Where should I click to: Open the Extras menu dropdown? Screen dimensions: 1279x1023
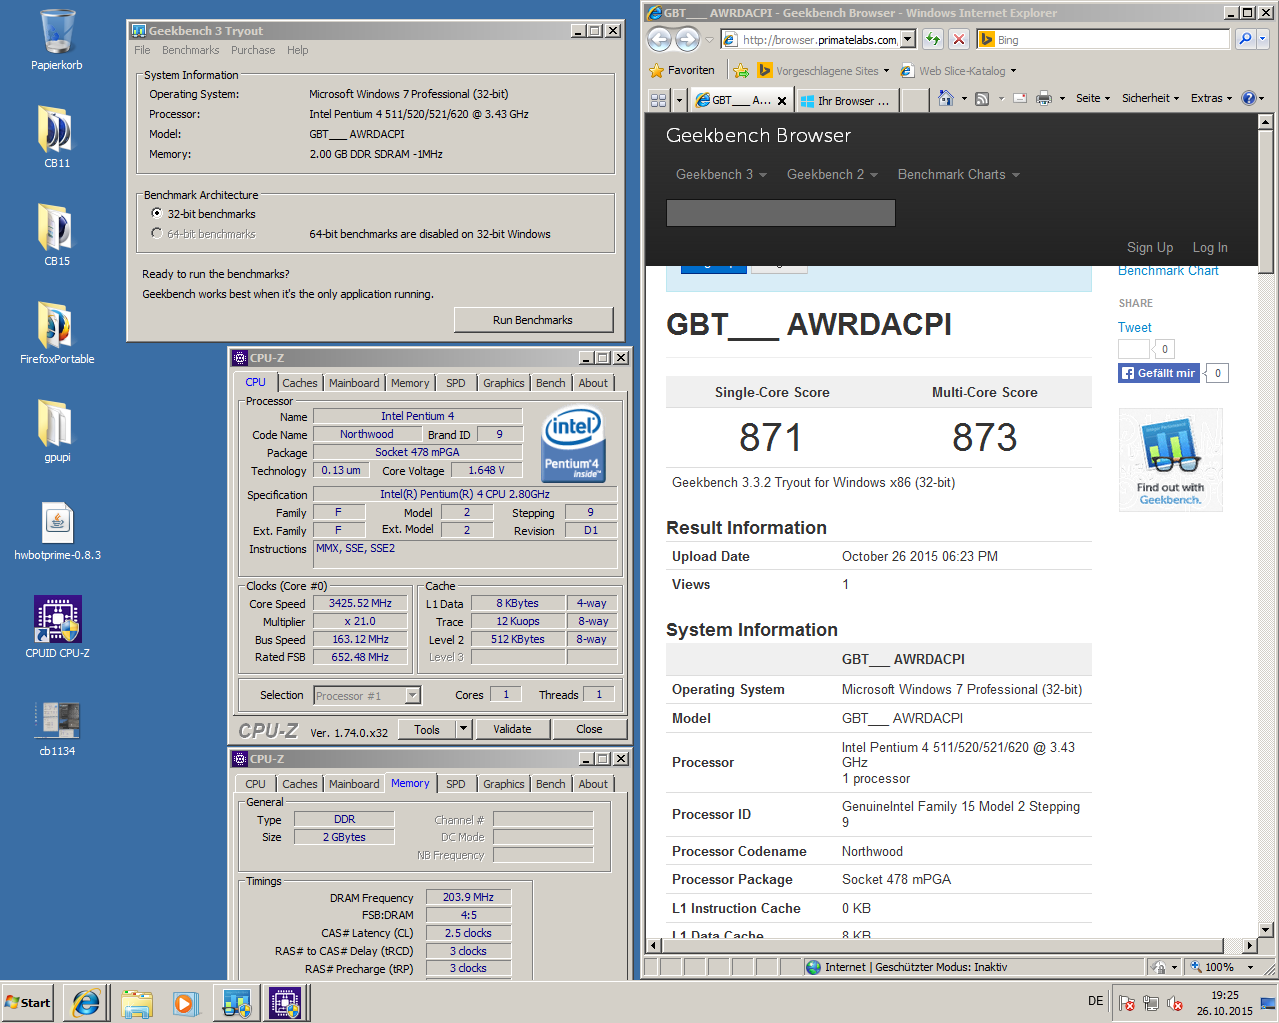click(1211, 98)
